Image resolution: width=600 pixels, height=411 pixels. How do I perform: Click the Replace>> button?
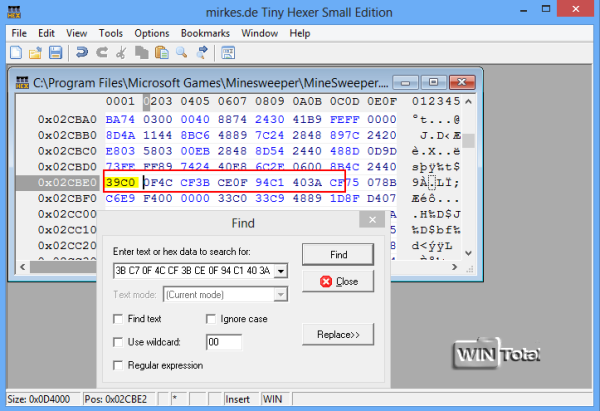tap(338, 334)
